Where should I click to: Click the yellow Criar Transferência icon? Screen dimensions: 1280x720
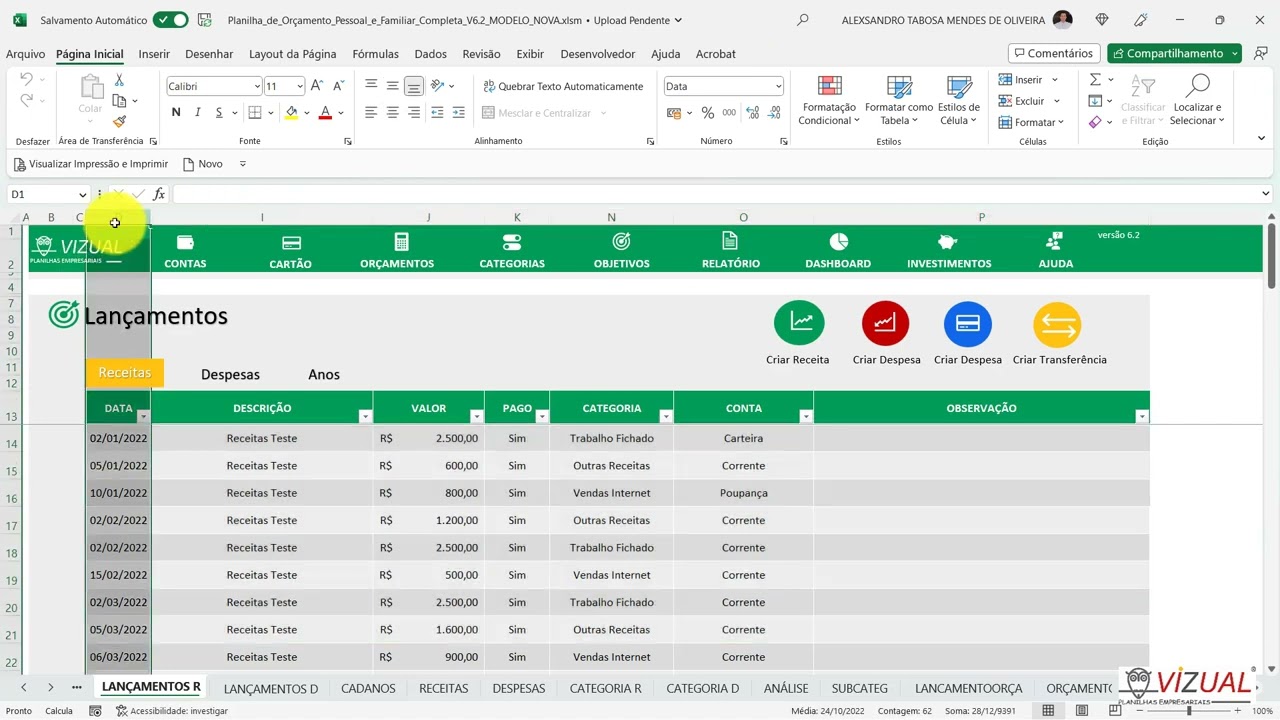coord(1058,326)
